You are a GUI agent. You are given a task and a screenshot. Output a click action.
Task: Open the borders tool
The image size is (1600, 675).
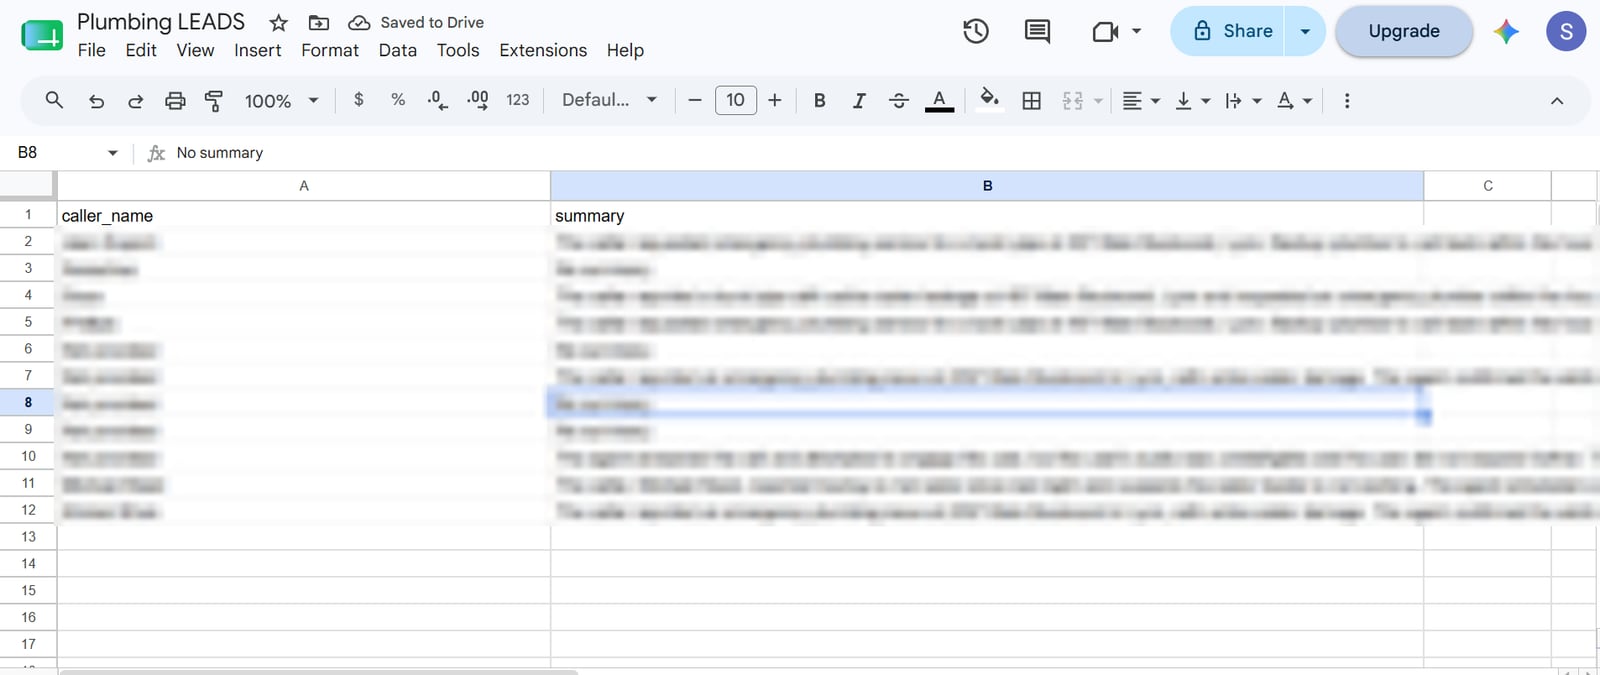pyautogui.click(x=1032, y=100)
